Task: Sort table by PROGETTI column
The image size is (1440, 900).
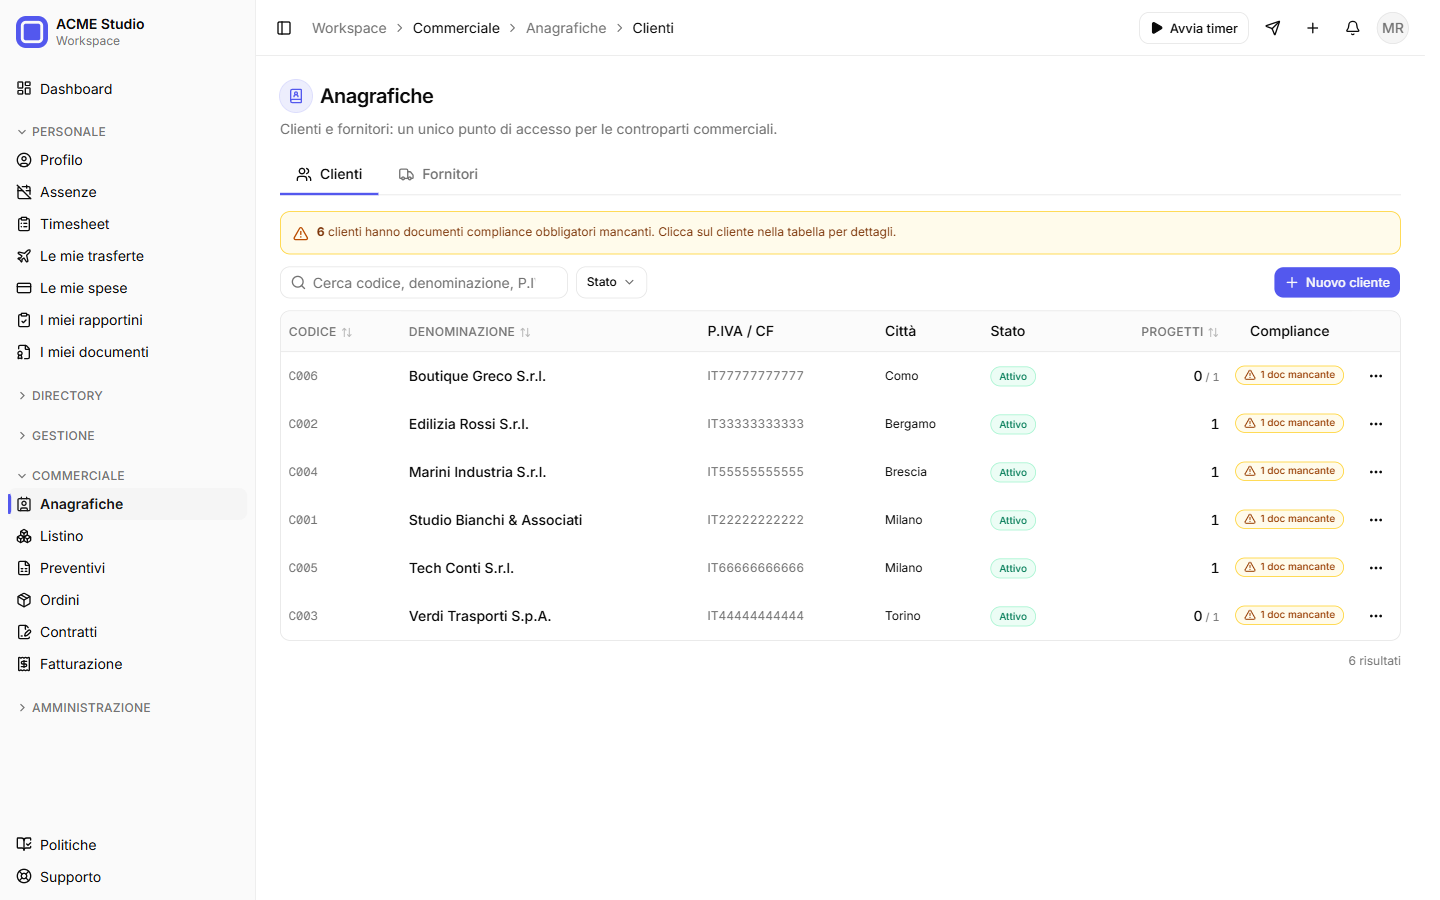Action: tap(1180, 332)
